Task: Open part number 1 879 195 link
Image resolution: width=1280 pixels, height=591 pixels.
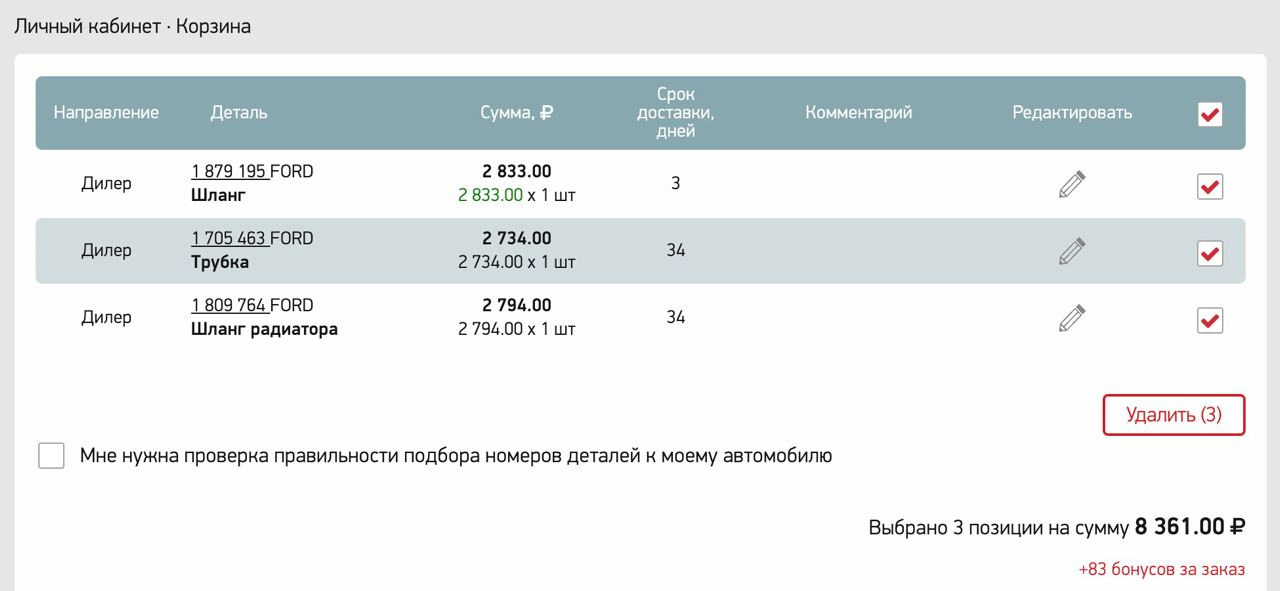Action: coord(229,172)
